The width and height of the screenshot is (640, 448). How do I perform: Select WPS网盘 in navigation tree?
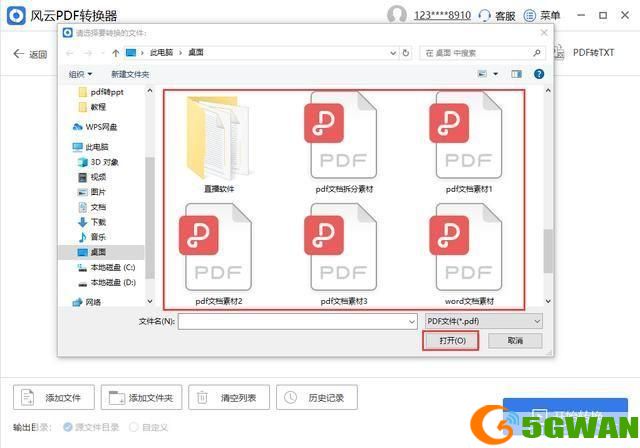[95, 127]
